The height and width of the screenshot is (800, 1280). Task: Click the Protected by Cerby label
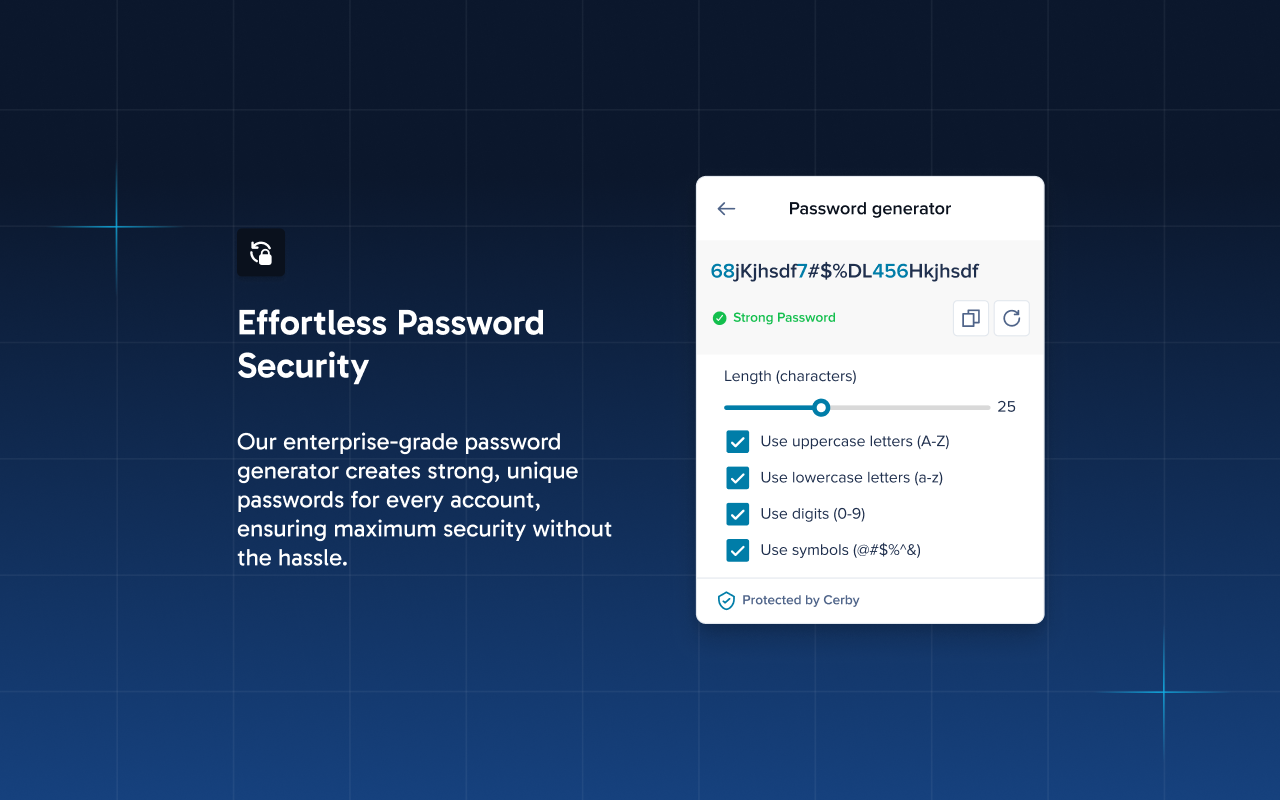(x=801, y=600)
